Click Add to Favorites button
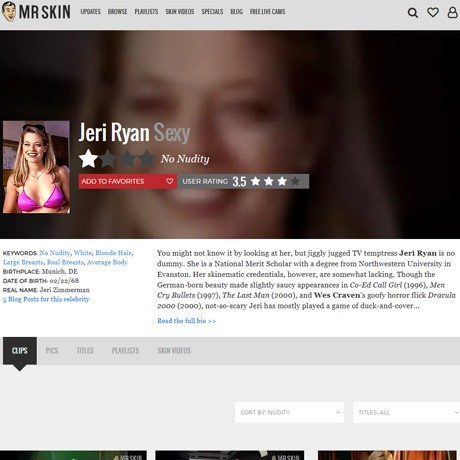Image resolution: width=460 pixels, height=460 pixels. 128,181
